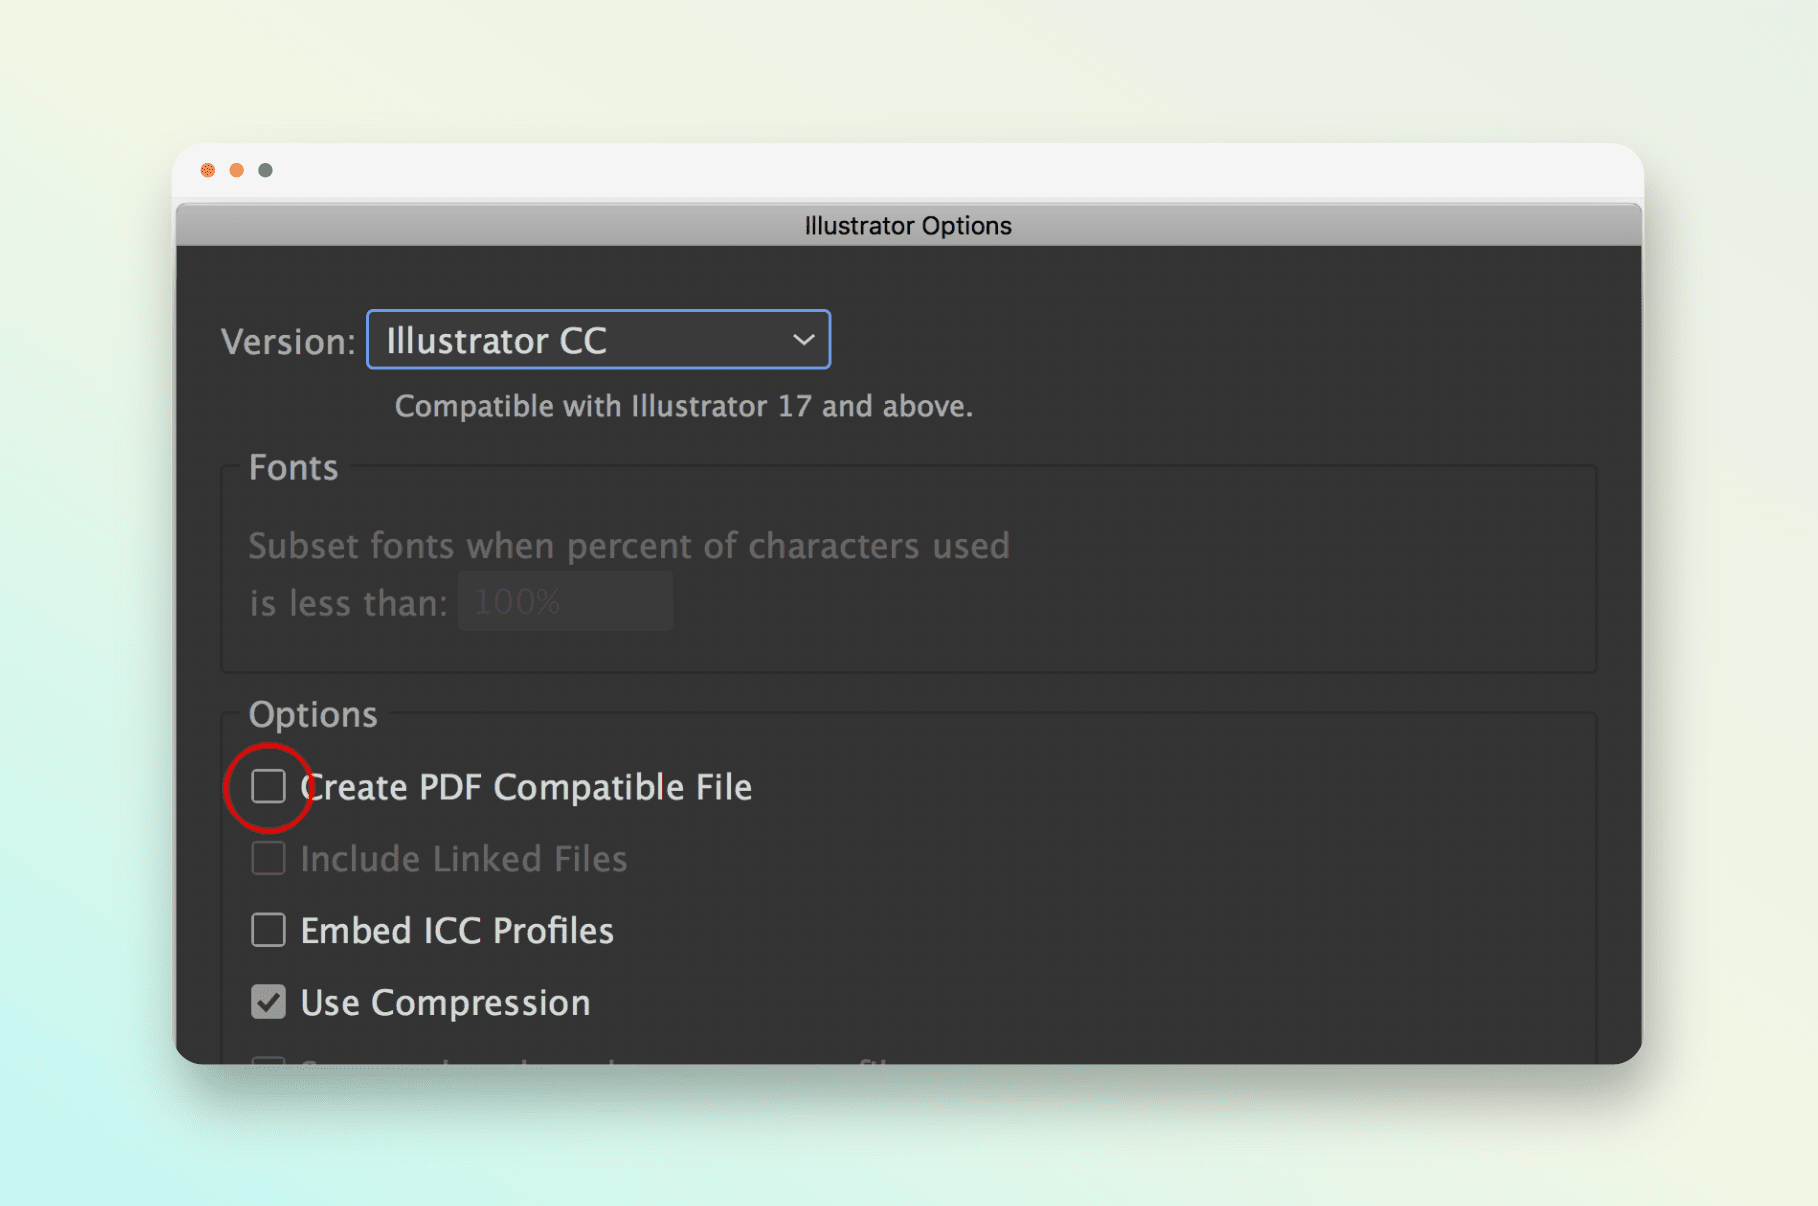Uncheck the Use Compression checkbox

(x=268, y=1002)
